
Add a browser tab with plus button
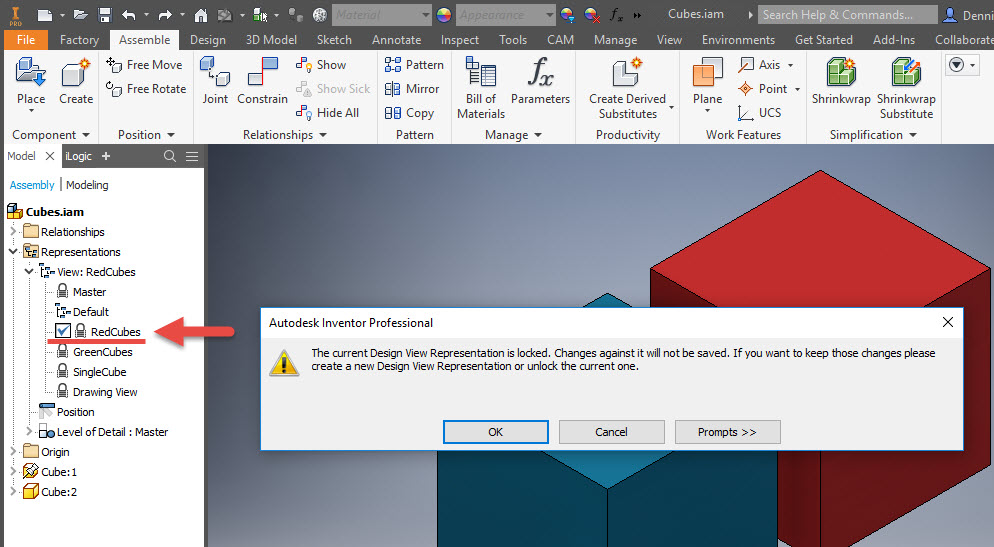tap(106, 156)
